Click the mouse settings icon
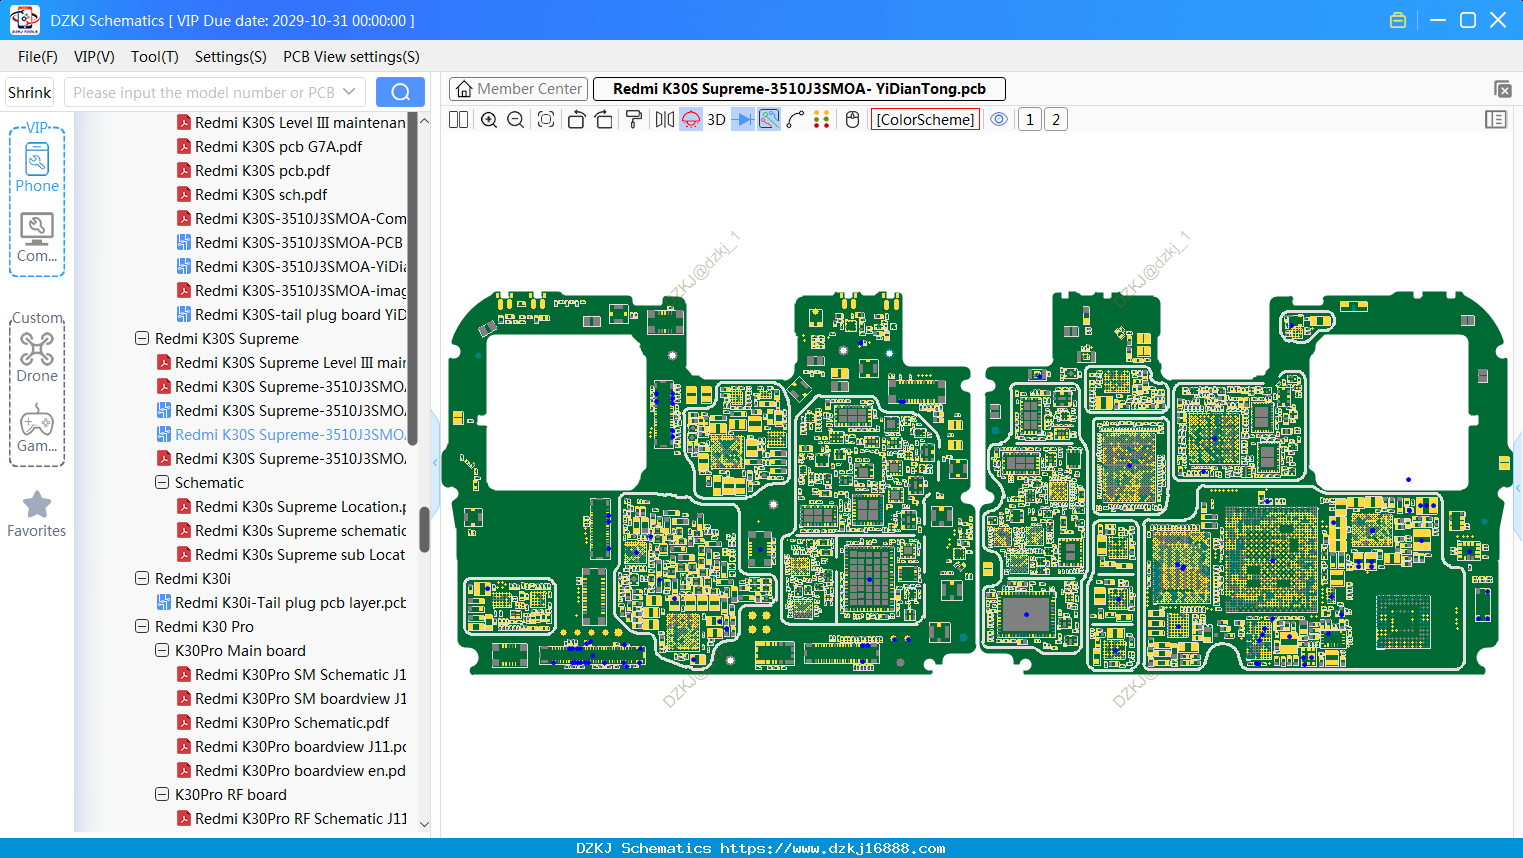 coord(852,120)
